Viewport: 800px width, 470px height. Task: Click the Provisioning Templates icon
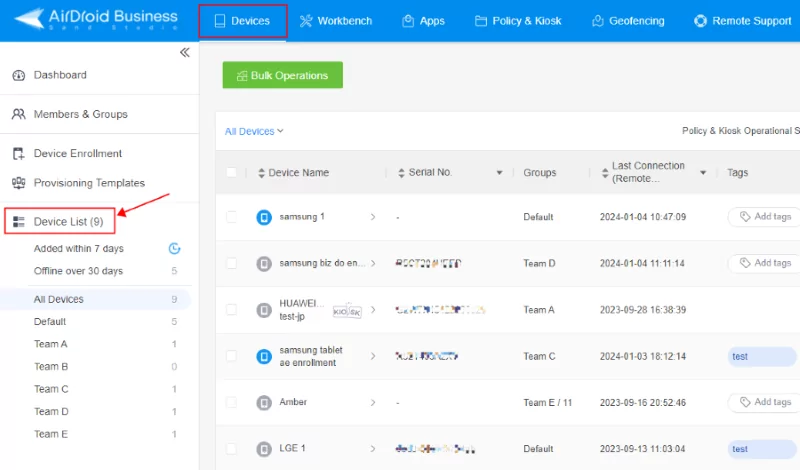[18, 183]
